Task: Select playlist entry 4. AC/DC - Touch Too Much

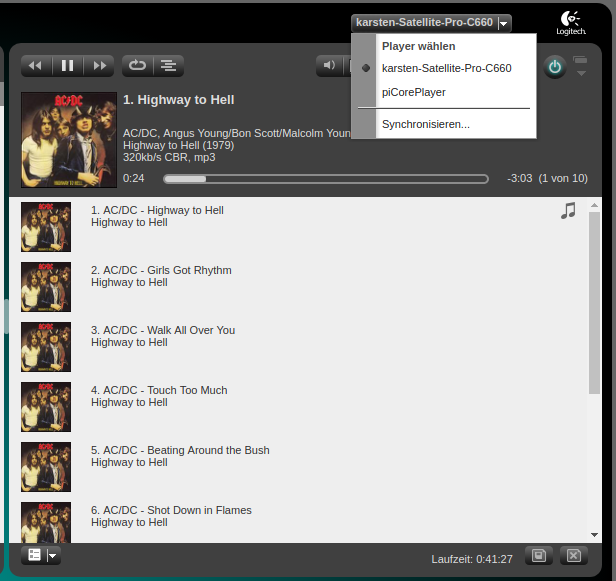Action: tap(159, 390)
